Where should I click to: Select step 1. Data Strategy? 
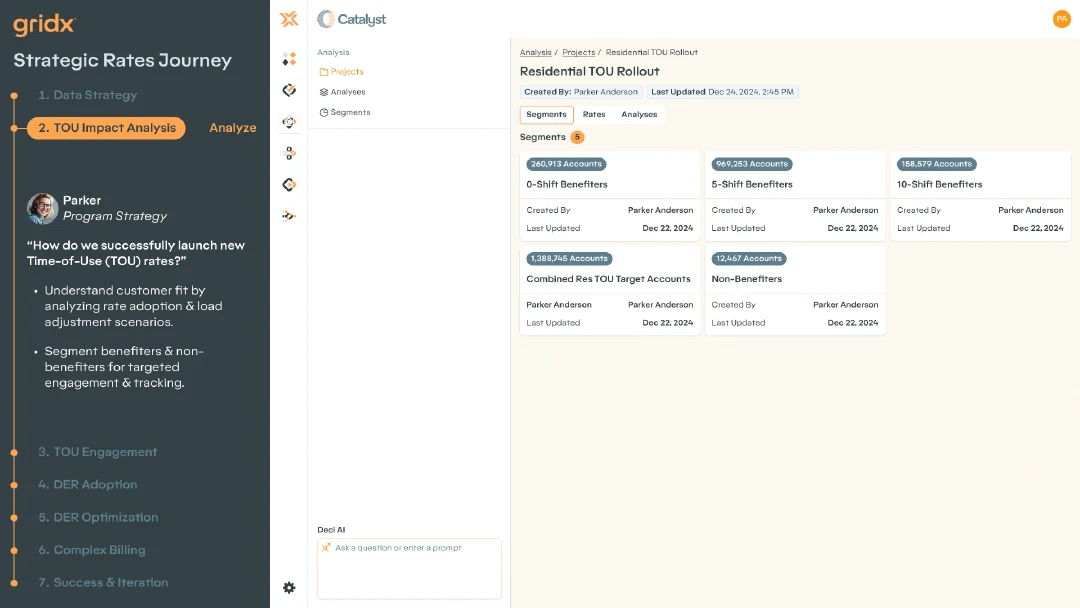[x=87, y=95]
